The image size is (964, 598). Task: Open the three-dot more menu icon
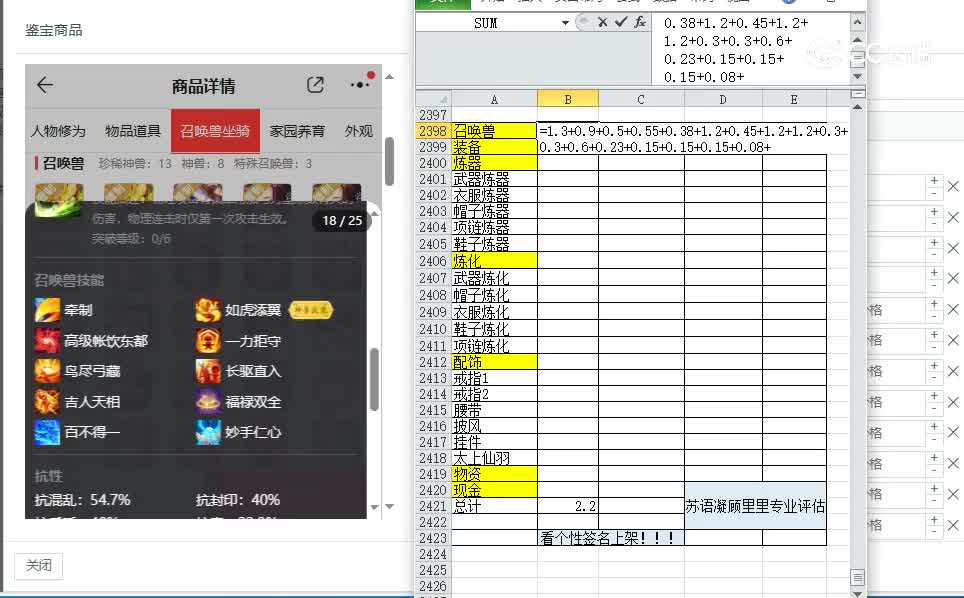[x=359, y=86]
